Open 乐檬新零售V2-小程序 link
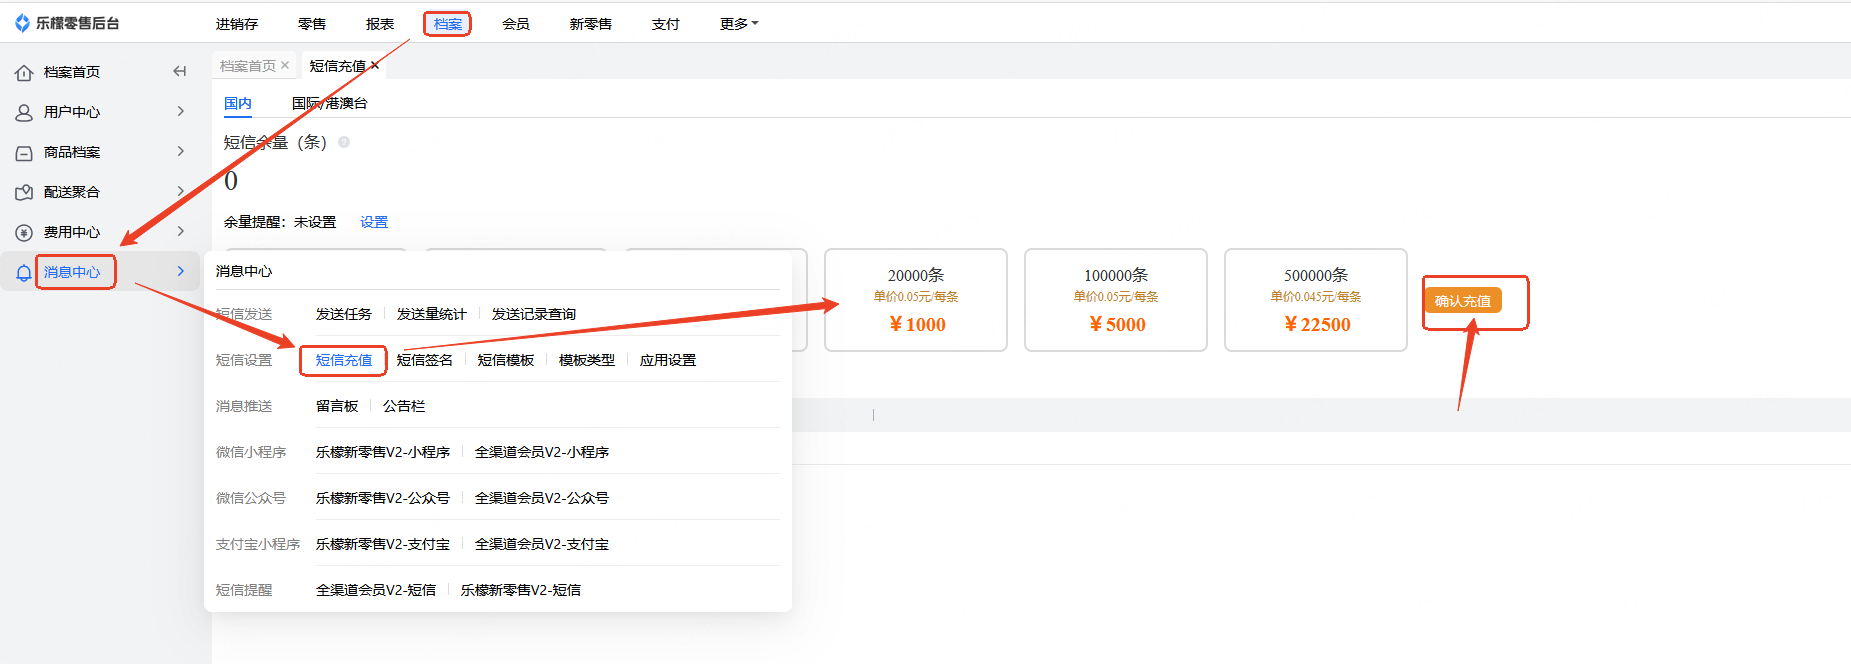Screen dimensions: 1851x664 point(383,452)
